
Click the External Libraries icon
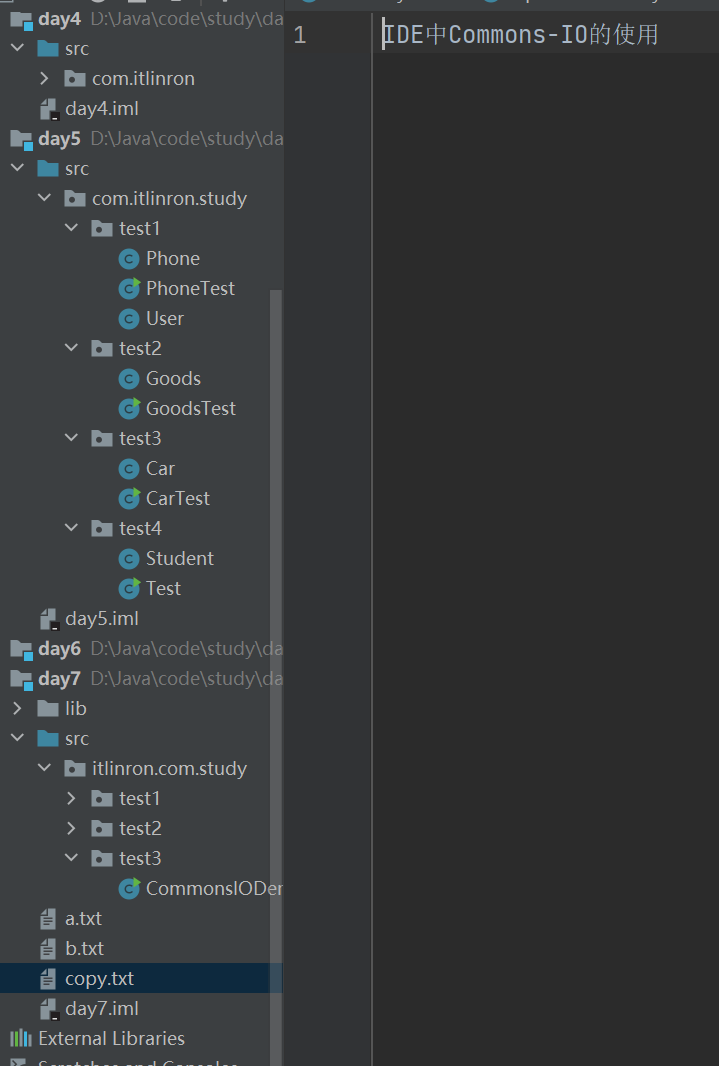pyautogui.click(x=22, y=1038)
